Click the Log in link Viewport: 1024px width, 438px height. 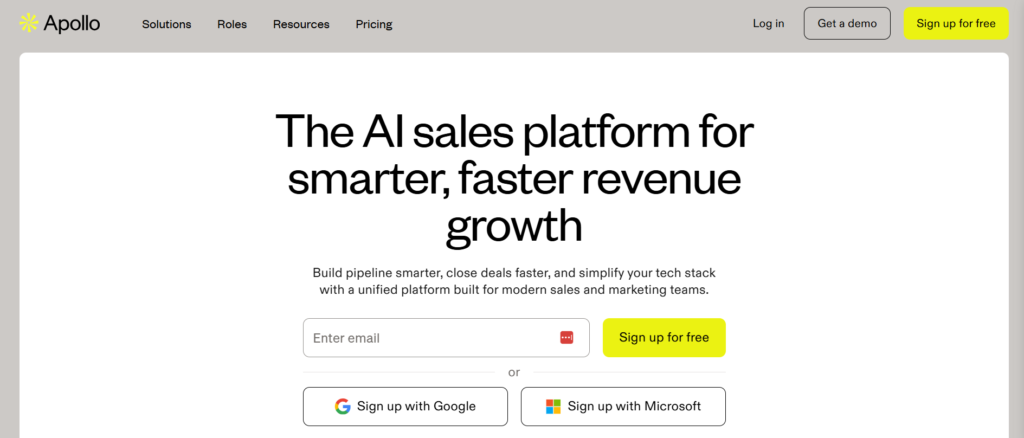[x=768, y=23]
